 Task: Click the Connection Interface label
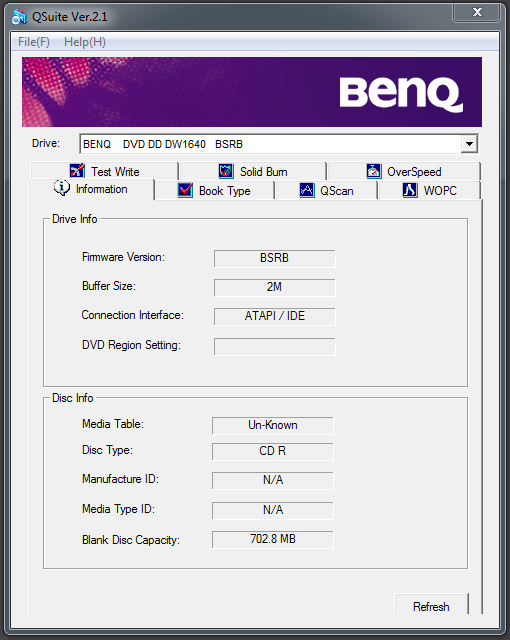tap(133, 315)
